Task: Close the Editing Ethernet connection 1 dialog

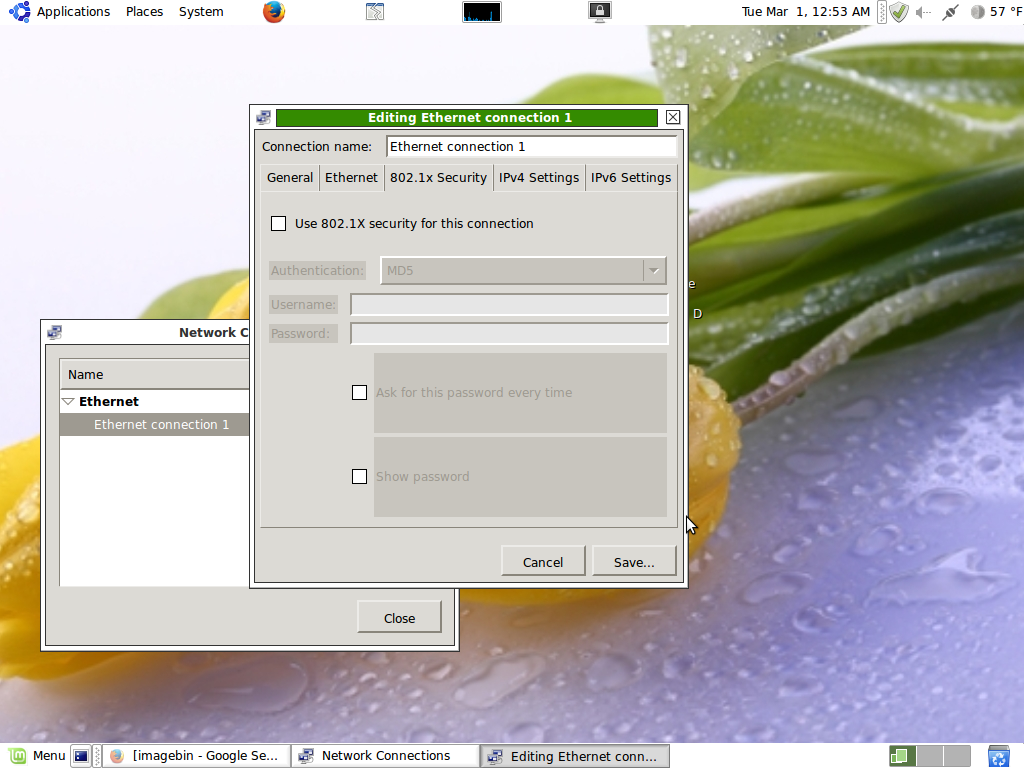Action: click(673, 118)
